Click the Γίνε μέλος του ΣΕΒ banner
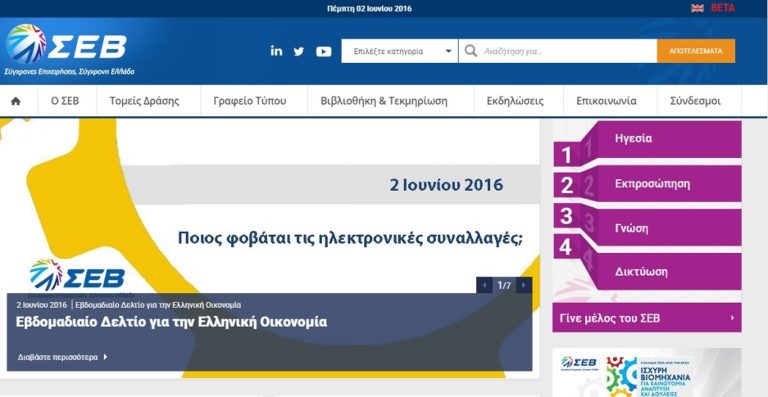Screen dimensions: 768x397 coord(647,318)
